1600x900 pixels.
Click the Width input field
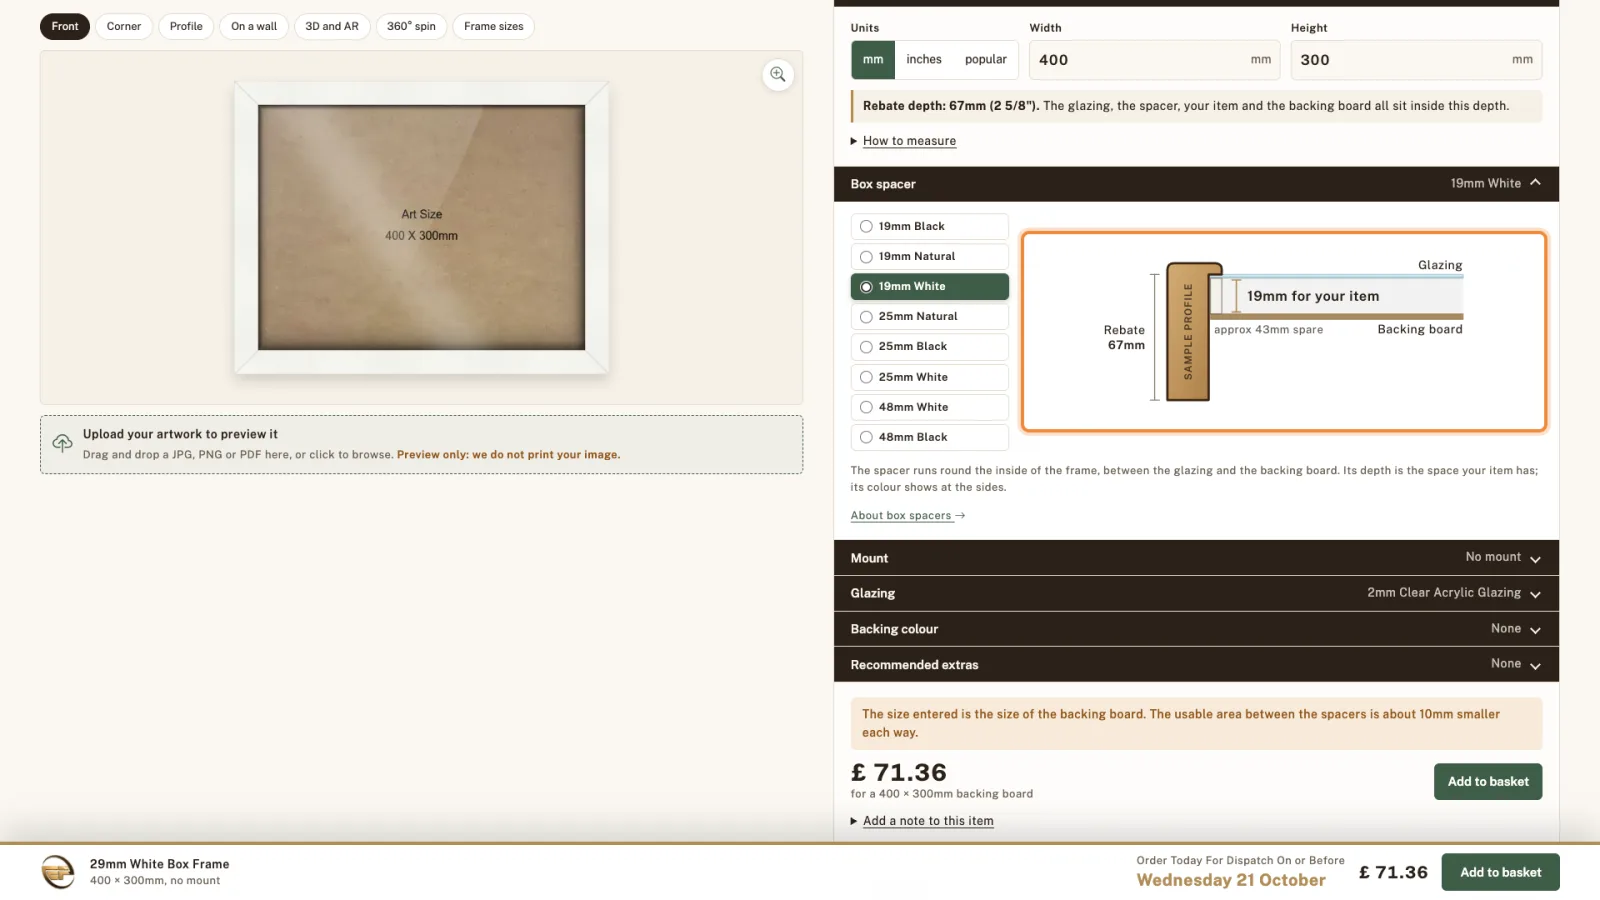coord(1155,60)
